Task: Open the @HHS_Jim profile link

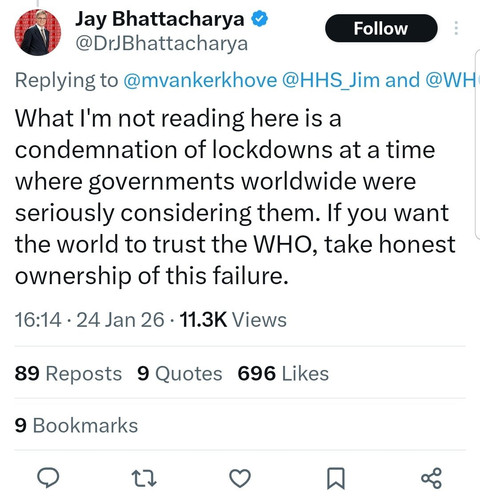Action: [x=330, y=80]
